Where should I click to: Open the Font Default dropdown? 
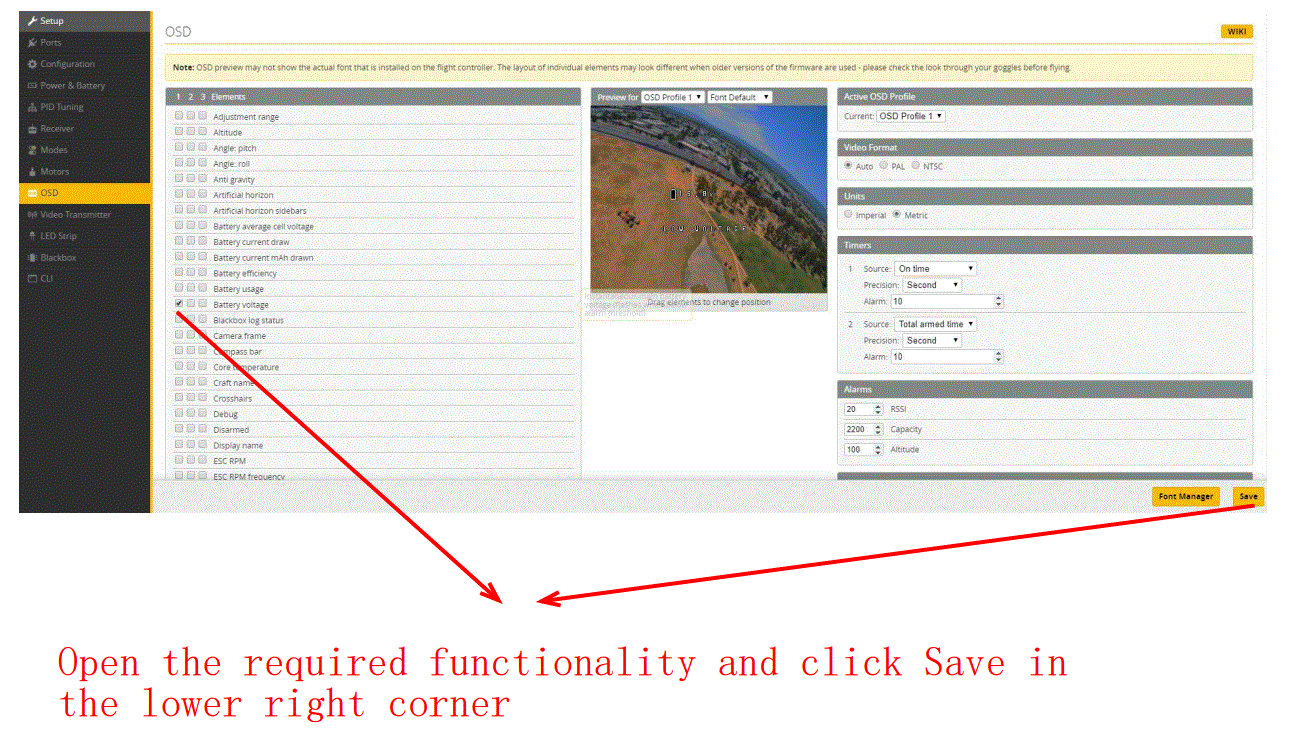click(x=740, y=97)
